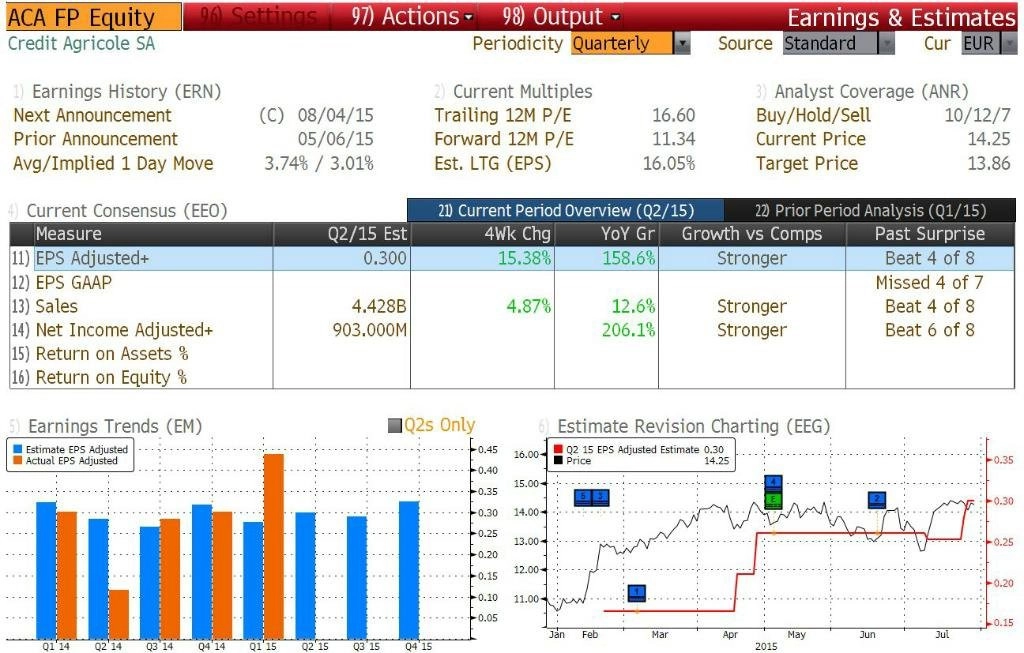Viewport: 1024px width, 653px height.
Task: Click the blue news marker labeled 4
Action: pos(773,483)
